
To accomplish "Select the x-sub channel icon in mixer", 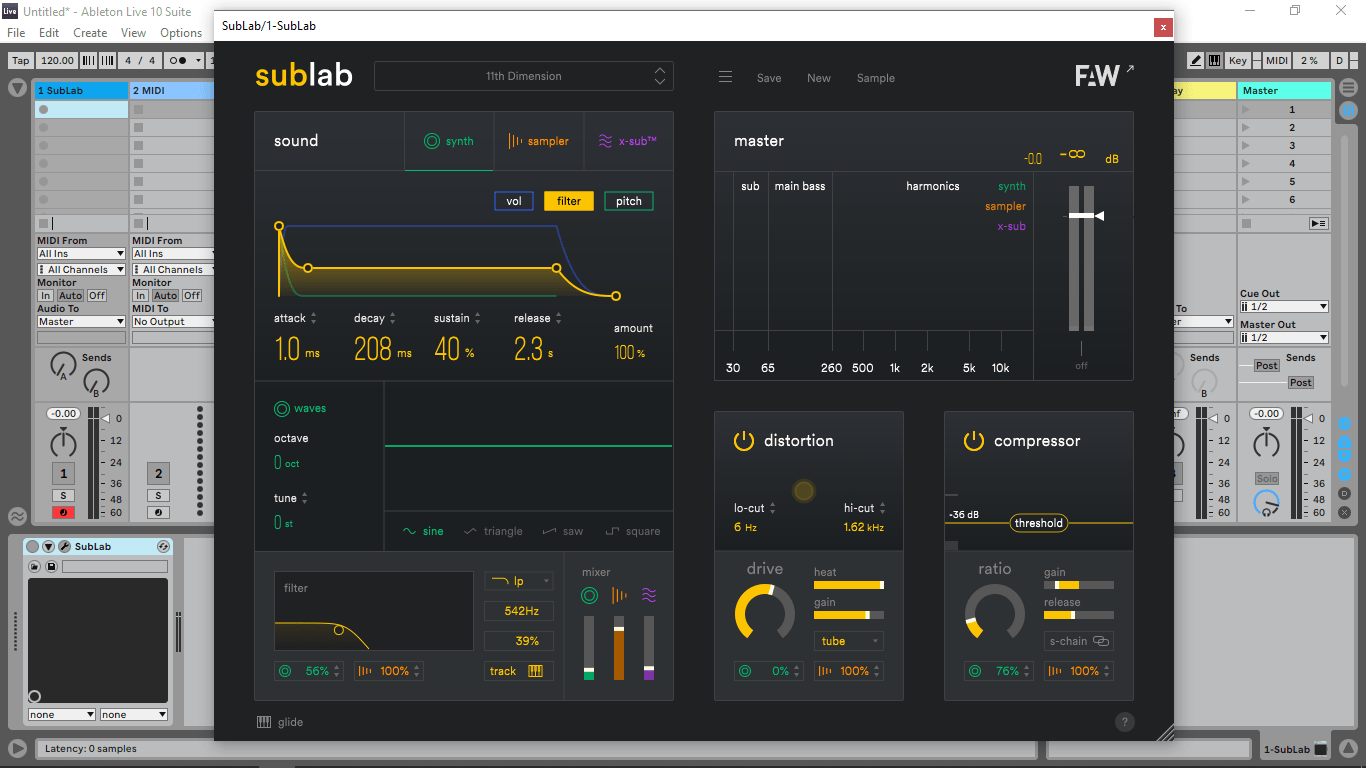I will click(649, 596).
